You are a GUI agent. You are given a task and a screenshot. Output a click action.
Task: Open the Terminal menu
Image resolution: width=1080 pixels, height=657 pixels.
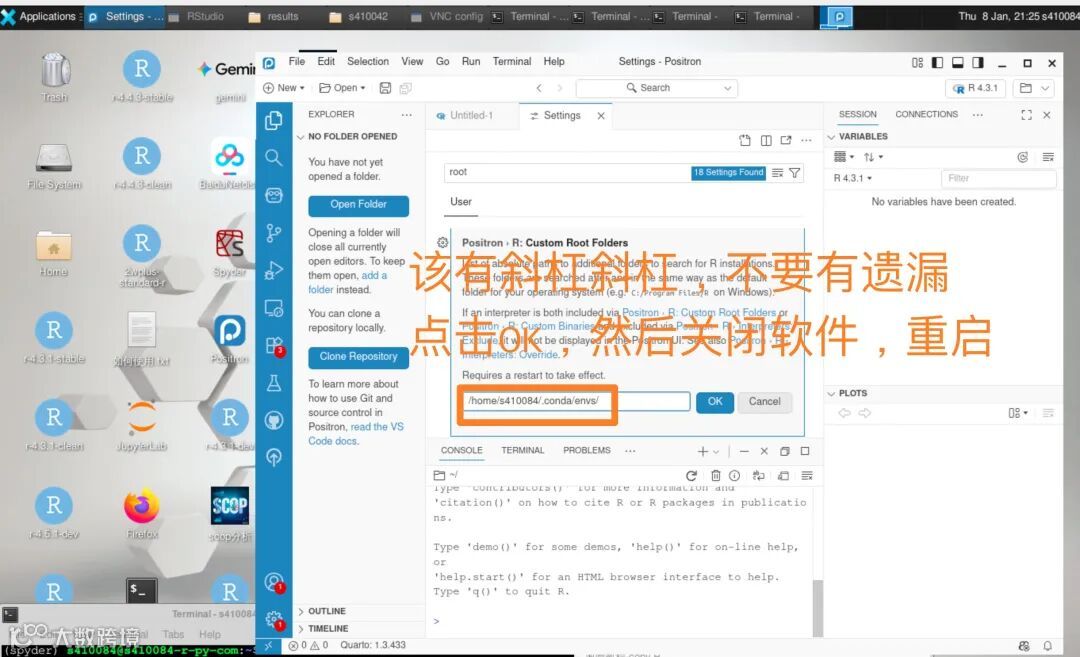[x=512, y=61]
